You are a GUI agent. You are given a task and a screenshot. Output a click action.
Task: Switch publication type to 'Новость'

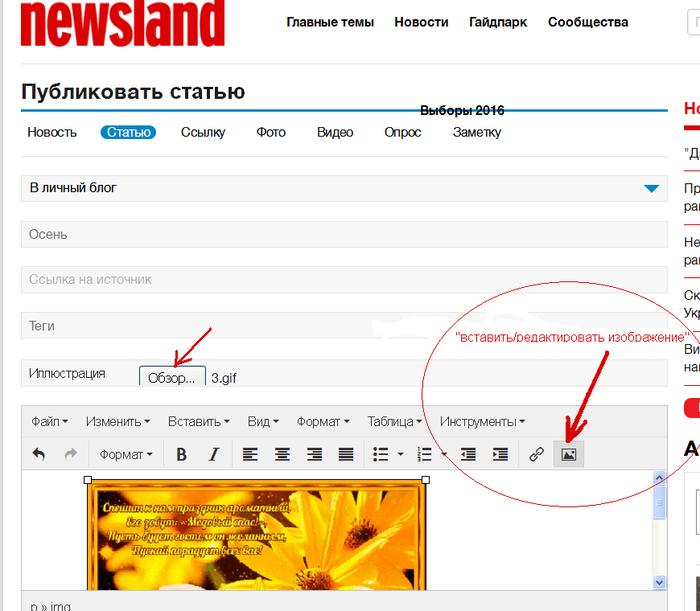(x=52, y=132)
